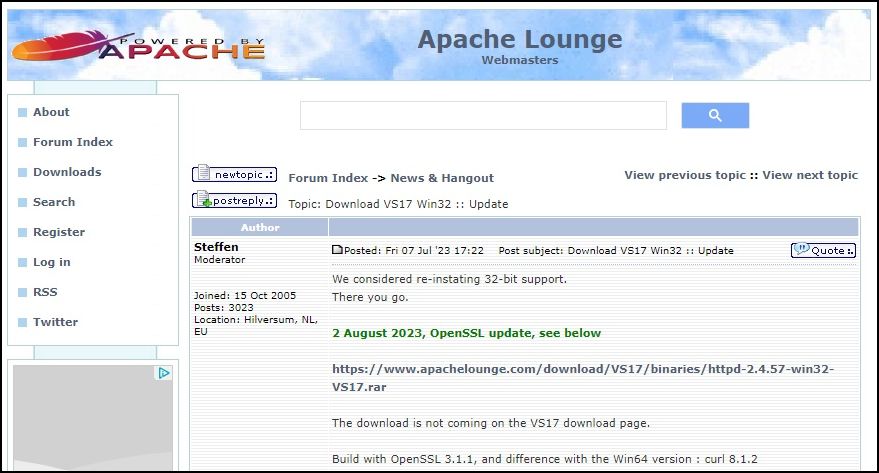This screenshot has width=879, height=473.
Task: Open the Log in sidebar link
Action: point(52,262)
